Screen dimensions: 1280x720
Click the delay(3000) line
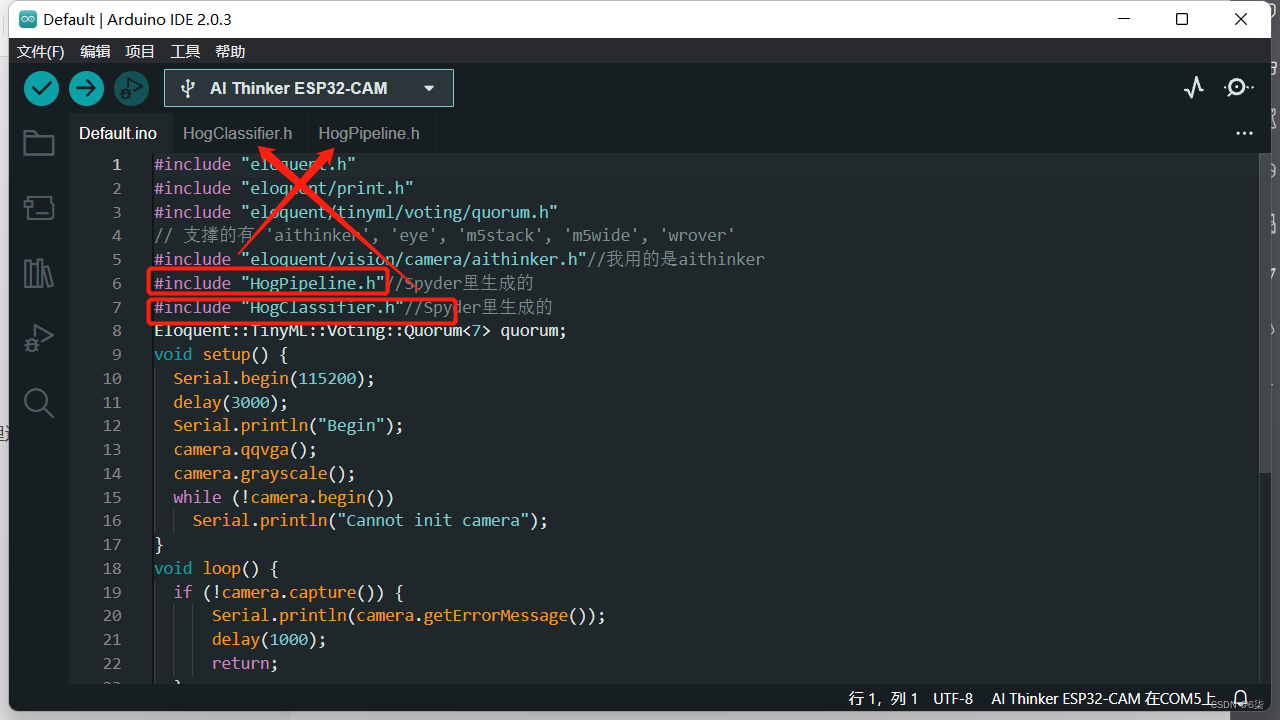tap(230, 402)
